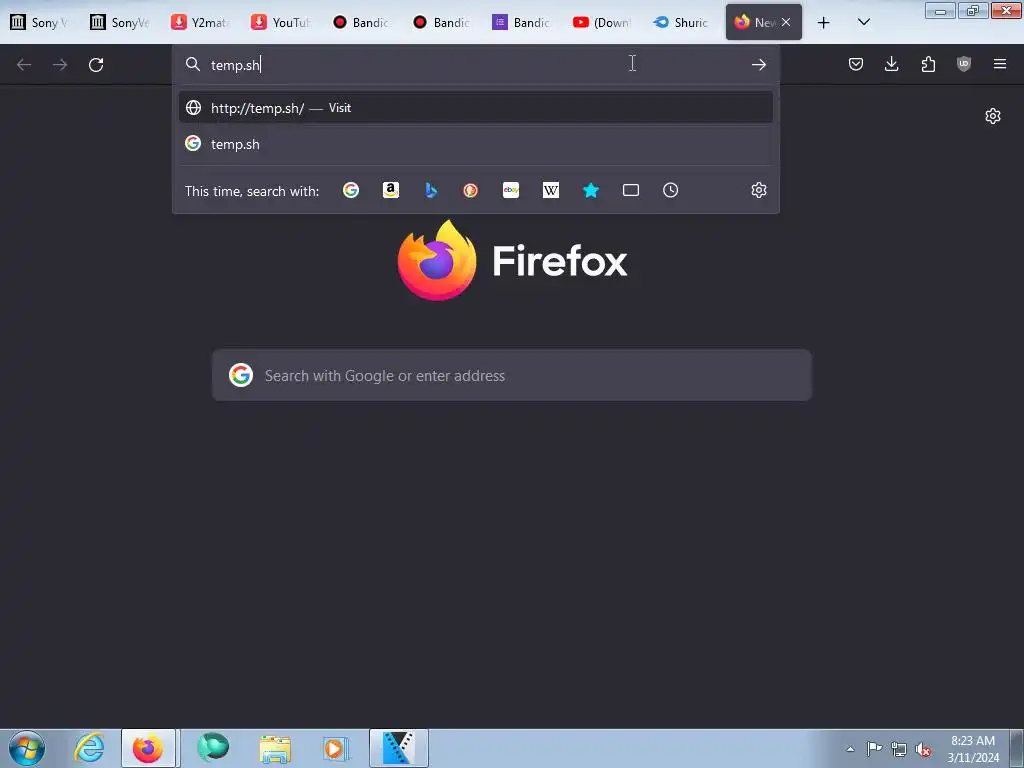Search this time with Amazon icon

pos(391,190)
